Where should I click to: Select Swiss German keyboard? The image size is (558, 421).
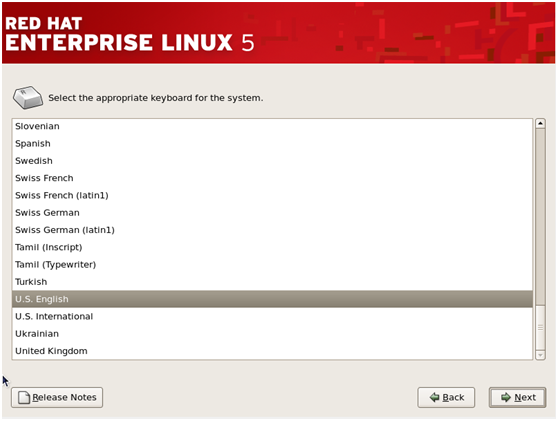pyautogui.click(x=272, y=212)
